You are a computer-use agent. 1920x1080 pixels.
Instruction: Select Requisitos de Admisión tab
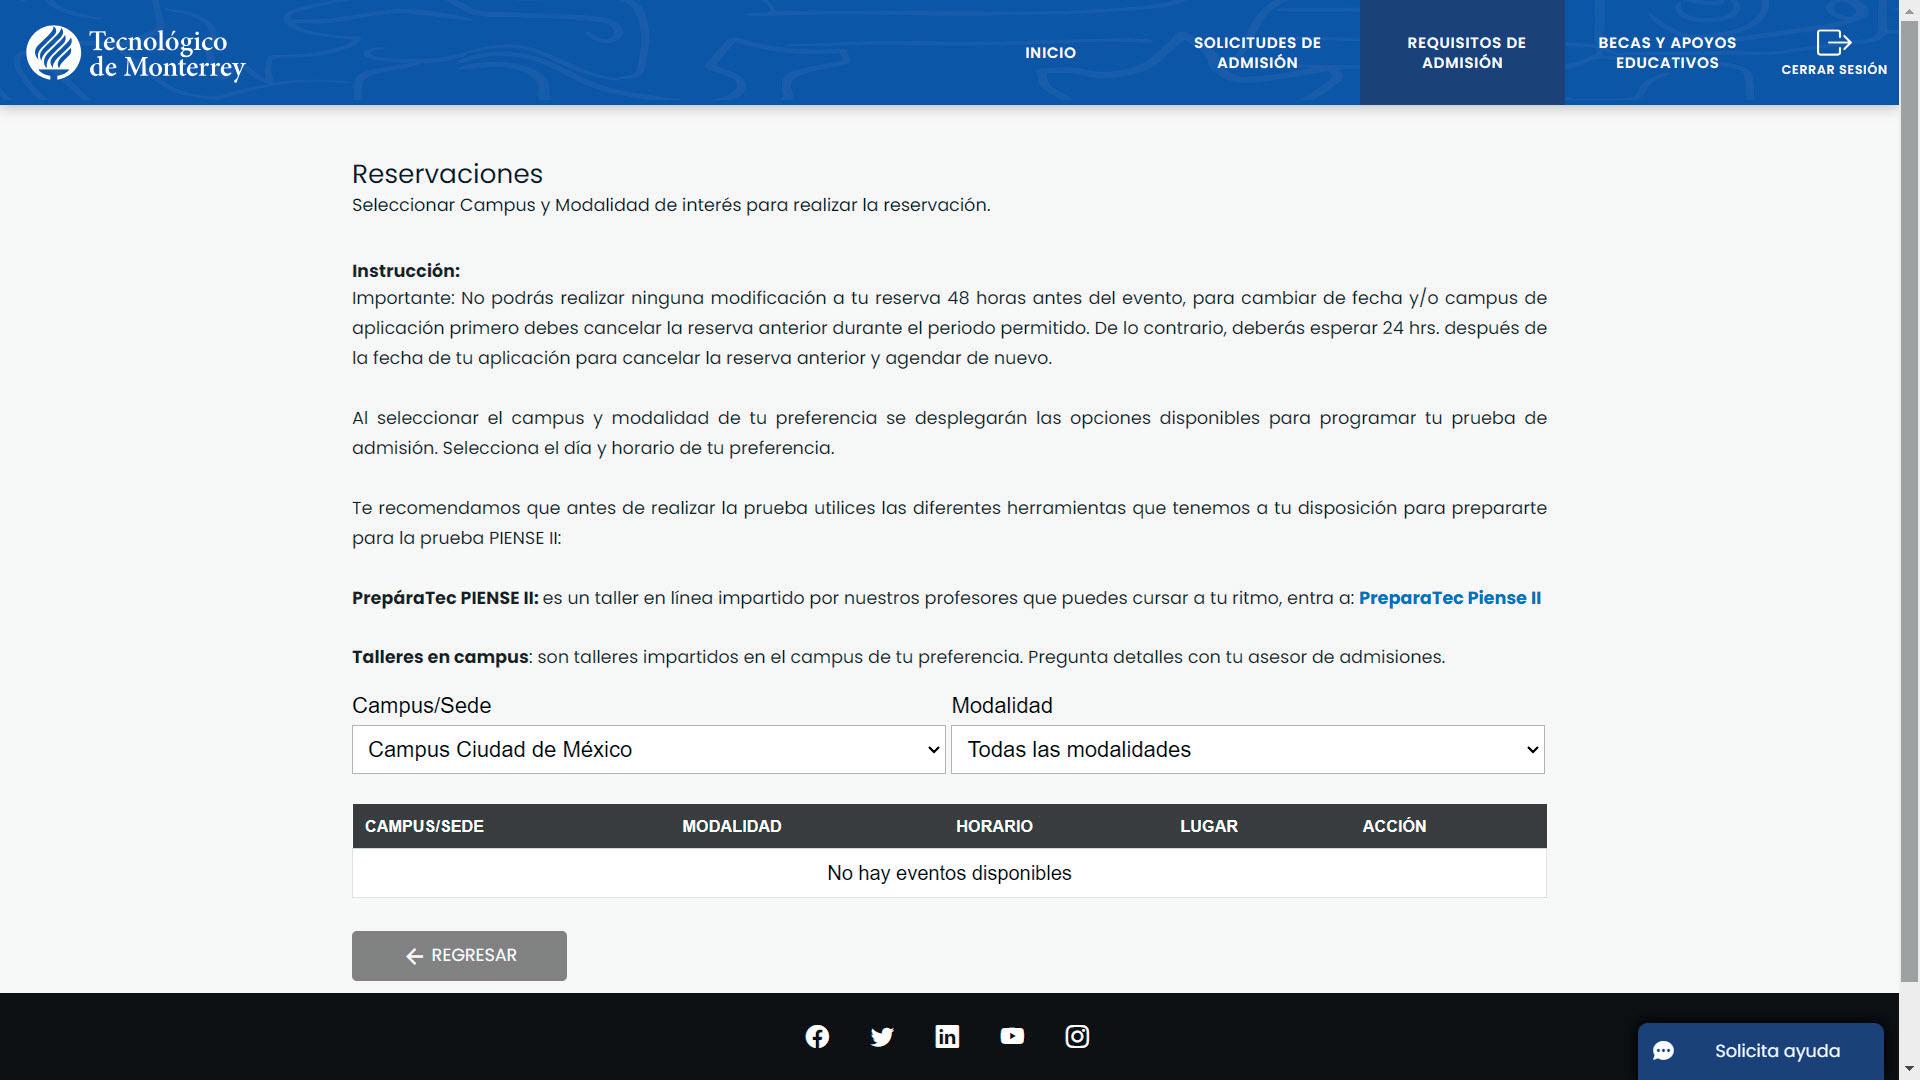coord(1465,53)
